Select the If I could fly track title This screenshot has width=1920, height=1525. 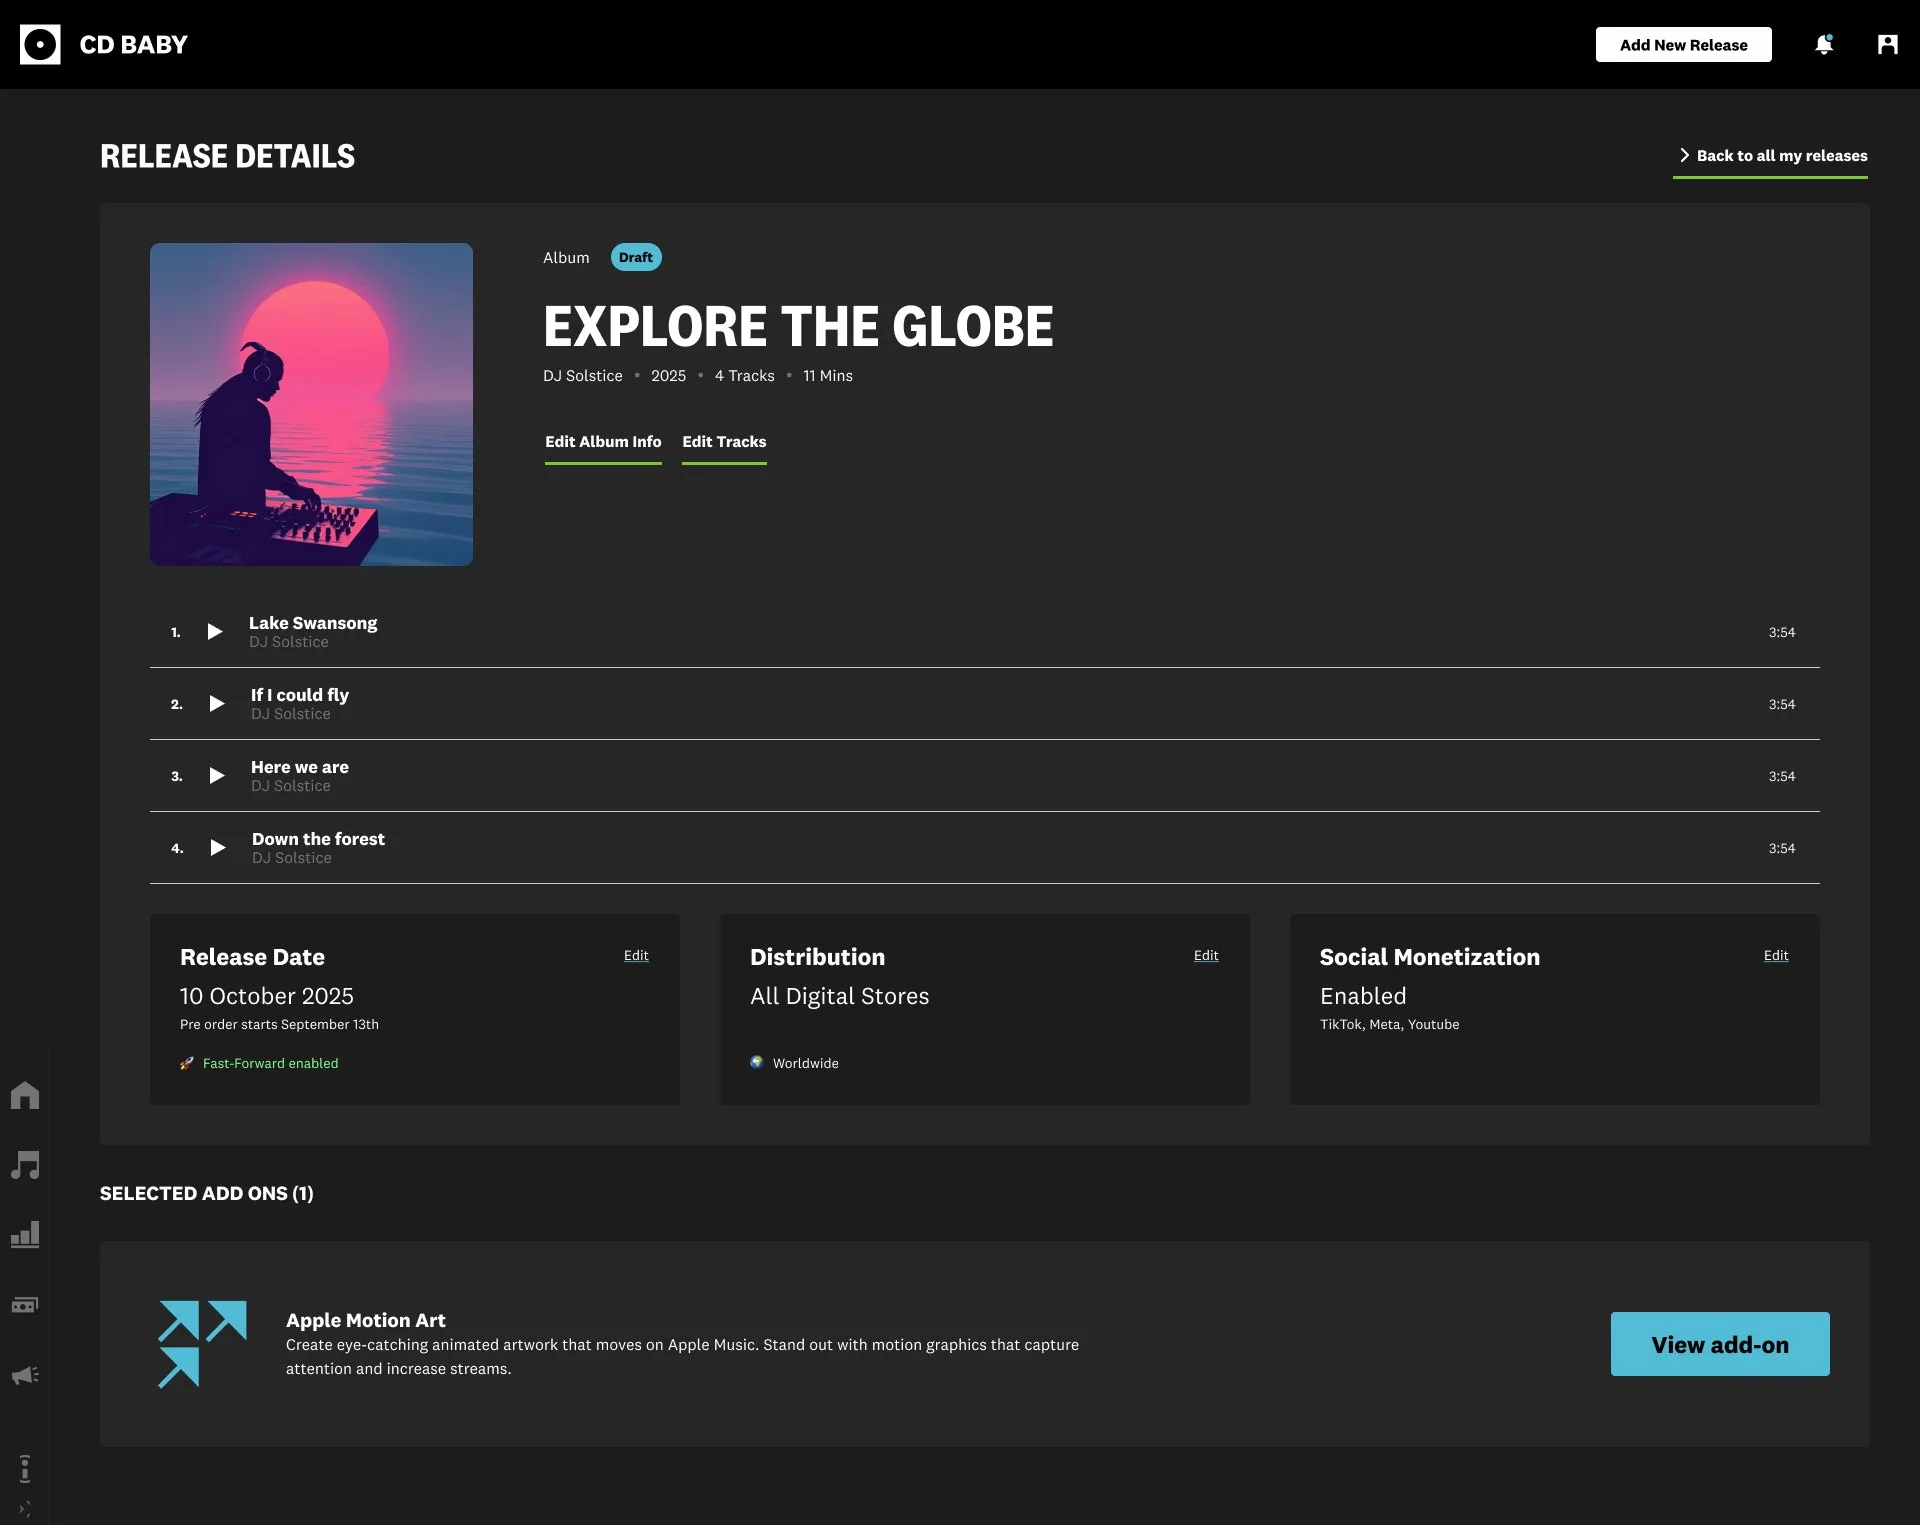[300, 695]
